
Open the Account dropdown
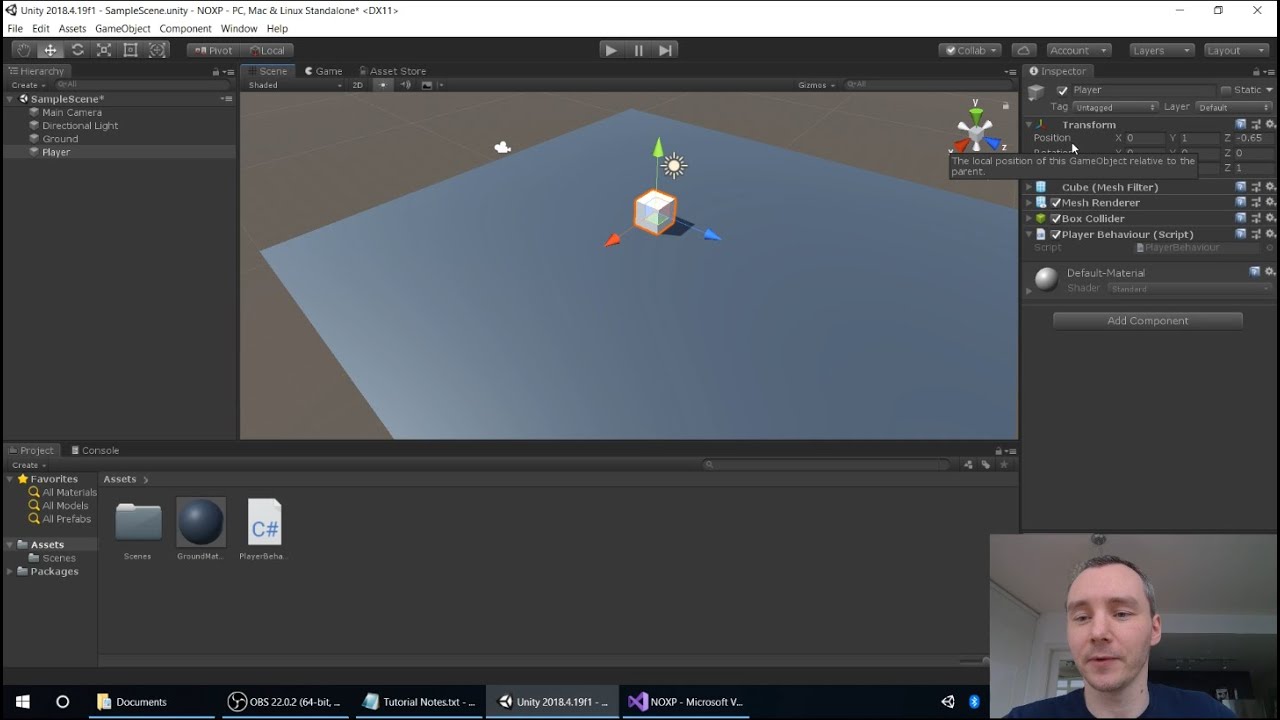[1078, 50]
